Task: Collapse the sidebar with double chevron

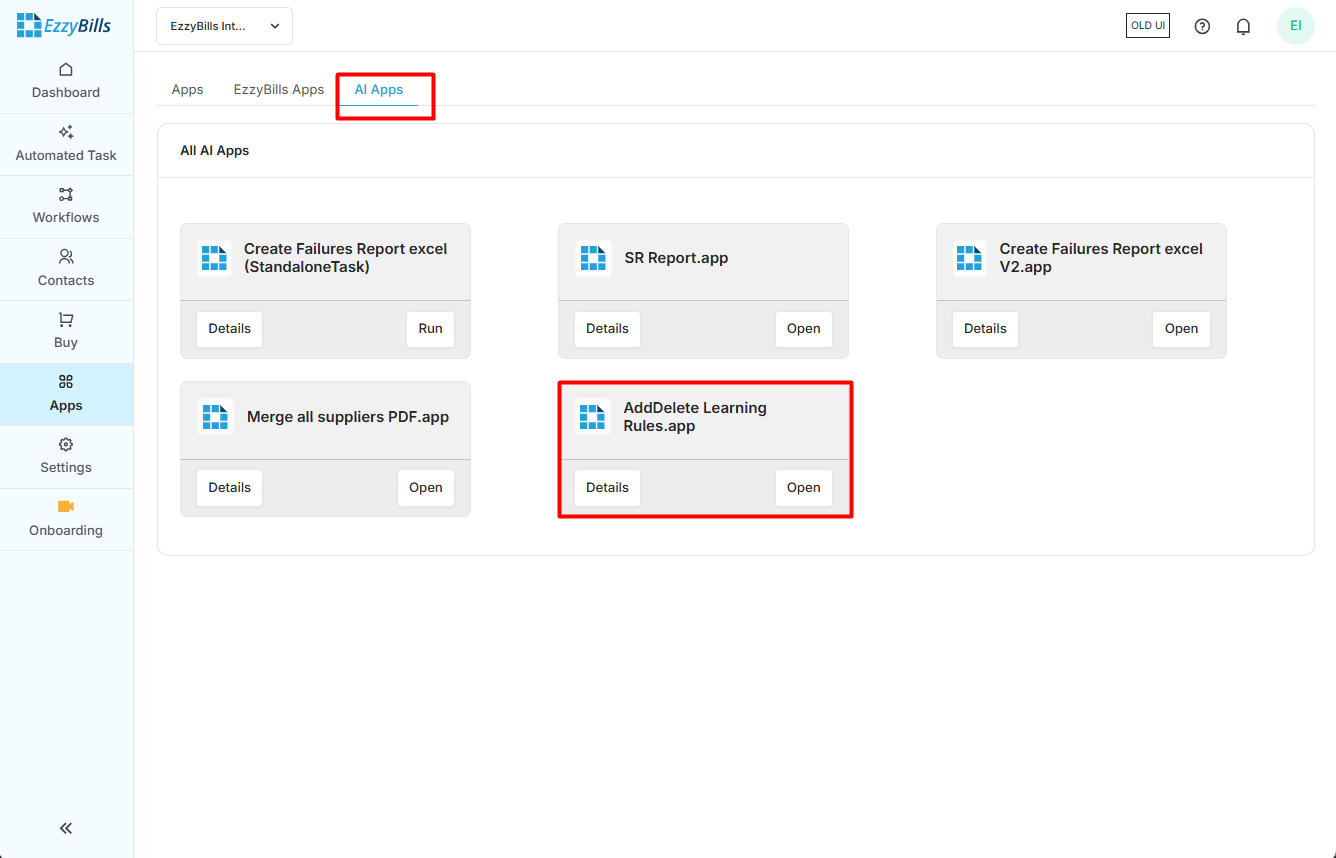Action: click(x=66, y=828)
